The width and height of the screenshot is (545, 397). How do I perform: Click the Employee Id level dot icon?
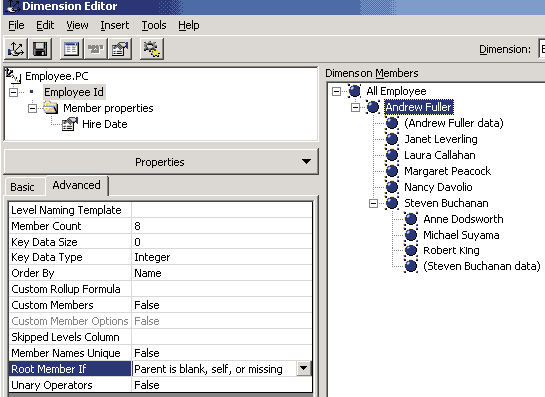coord(32,92)
